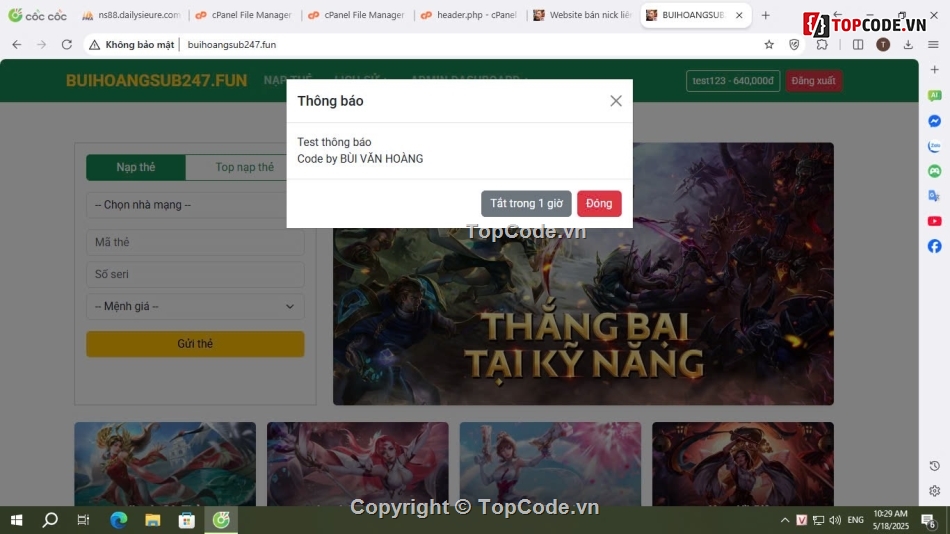950x534 pixels.
Task: Open new tab with plus icon
Action: coord(766,15)
